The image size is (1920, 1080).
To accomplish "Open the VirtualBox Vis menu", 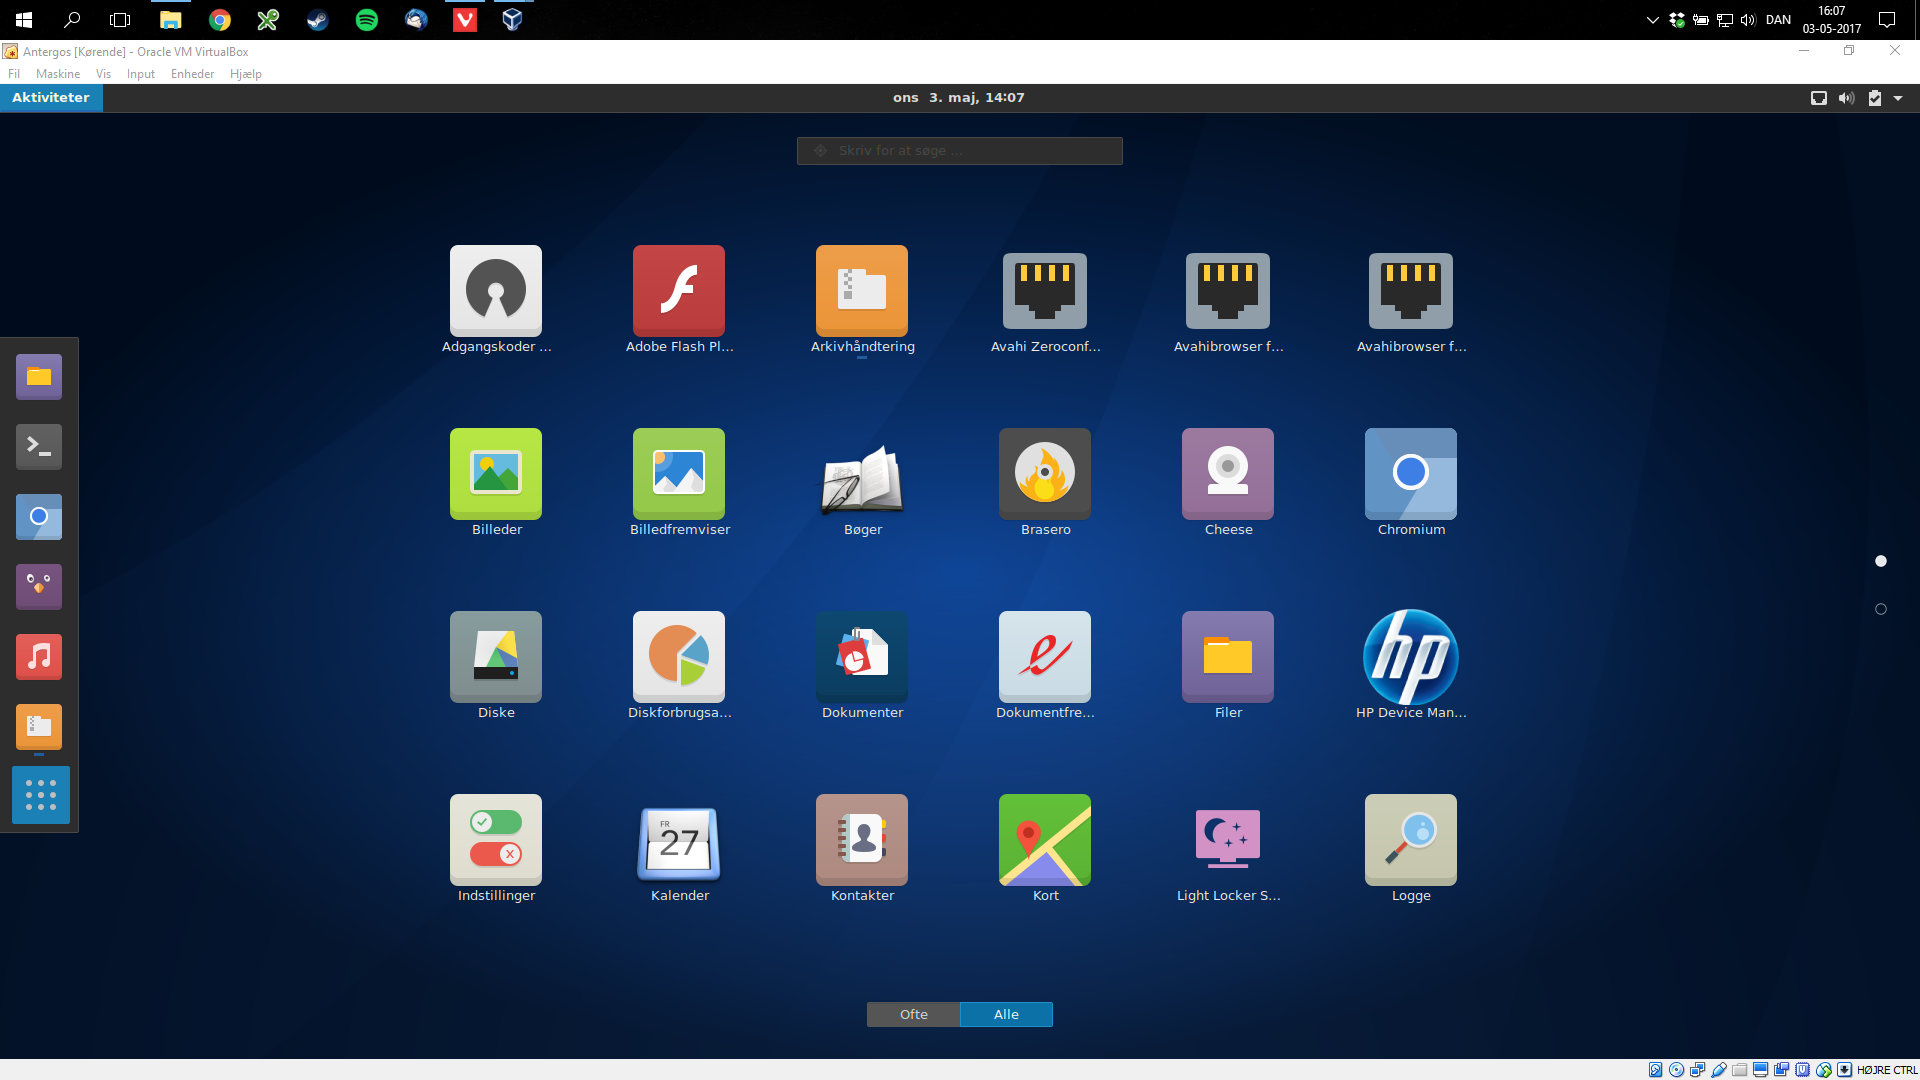I will tap(103, 74).
